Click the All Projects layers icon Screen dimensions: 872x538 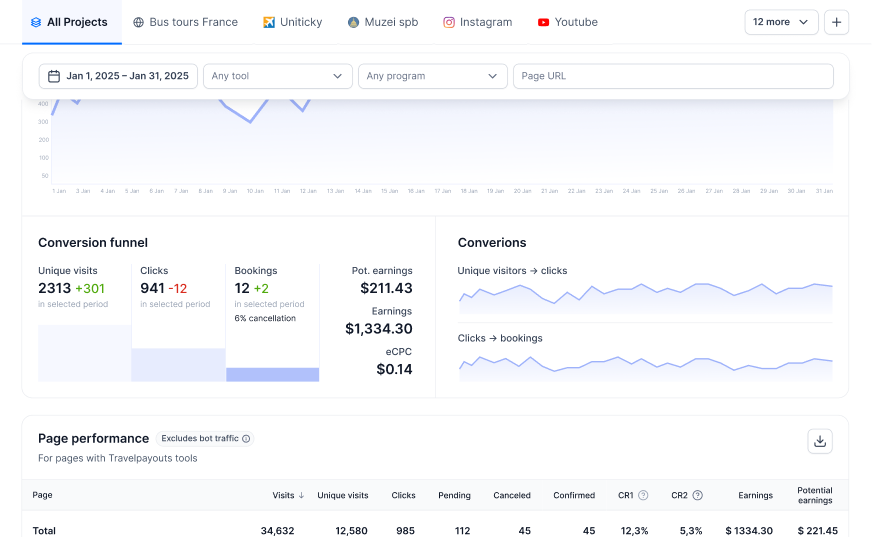36,22
